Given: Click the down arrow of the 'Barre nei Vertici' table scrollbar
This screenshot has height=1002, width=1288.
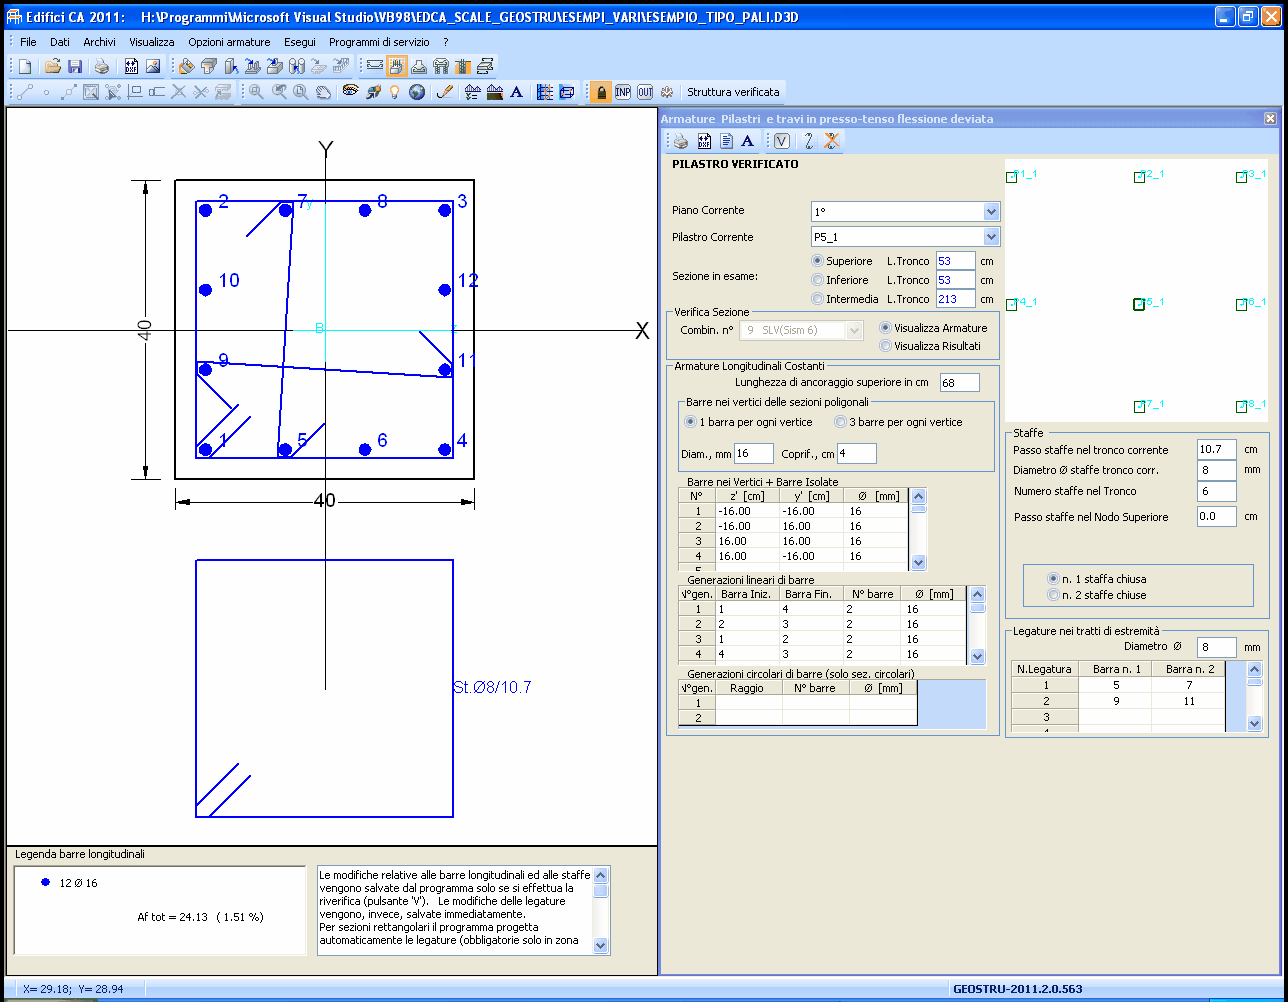Looking at the screenshot, I should pyautogui.click(x=919, y=562).
